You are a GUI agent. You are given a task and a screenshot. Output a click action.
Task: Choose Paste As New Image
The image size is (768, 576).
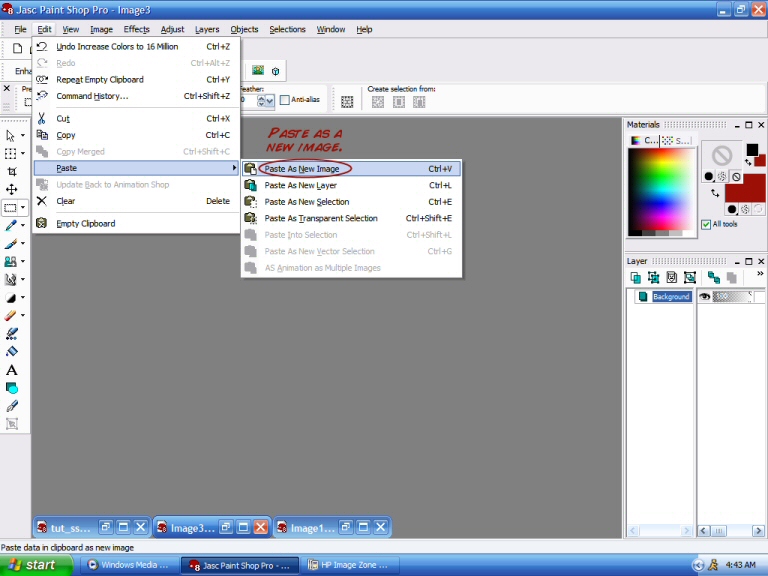302,169
